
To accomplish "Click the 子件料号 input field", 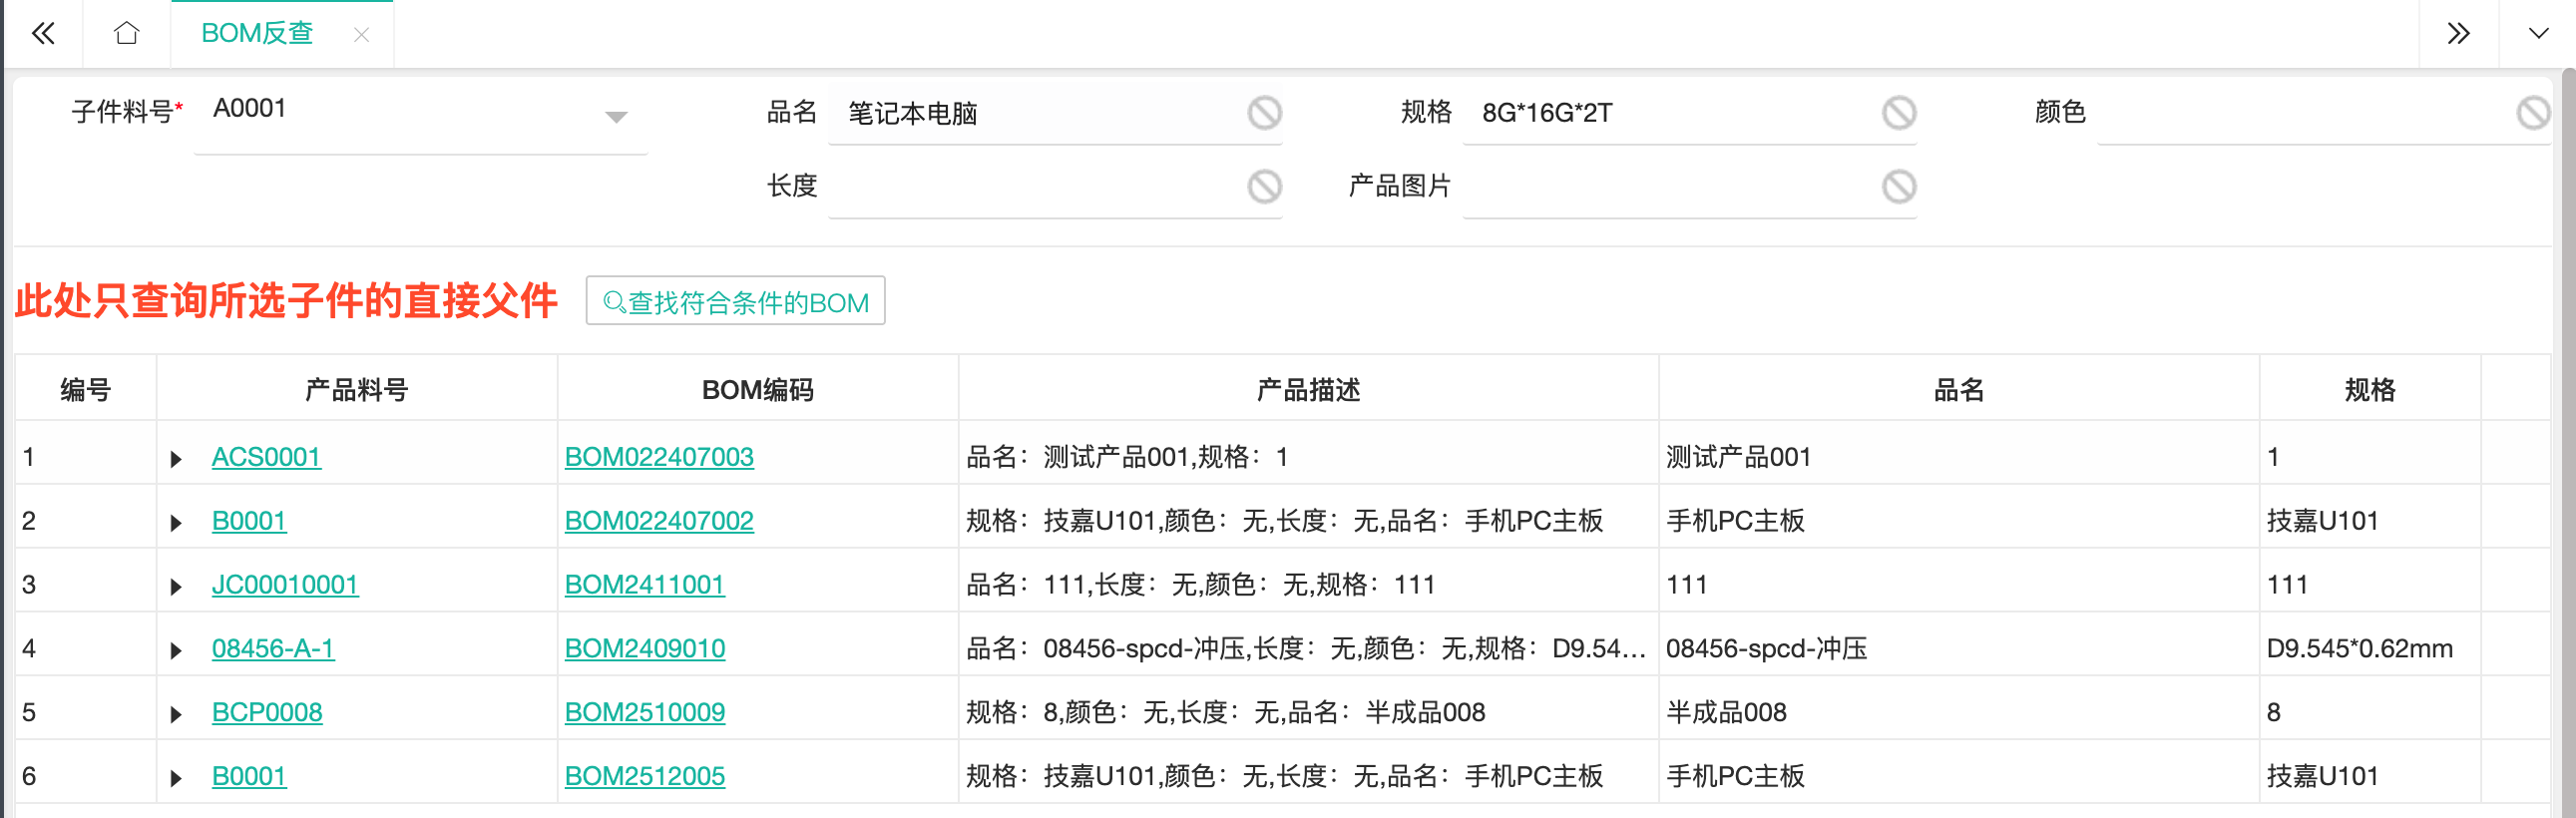I will pos(400,110).
